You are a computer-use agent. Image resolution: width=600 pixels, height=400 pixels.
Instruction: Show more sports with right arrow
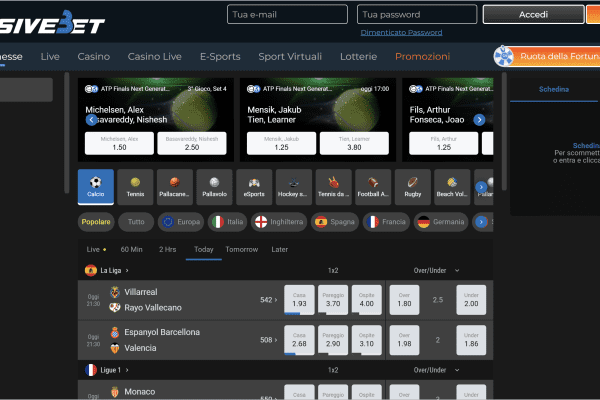(481, 187)
